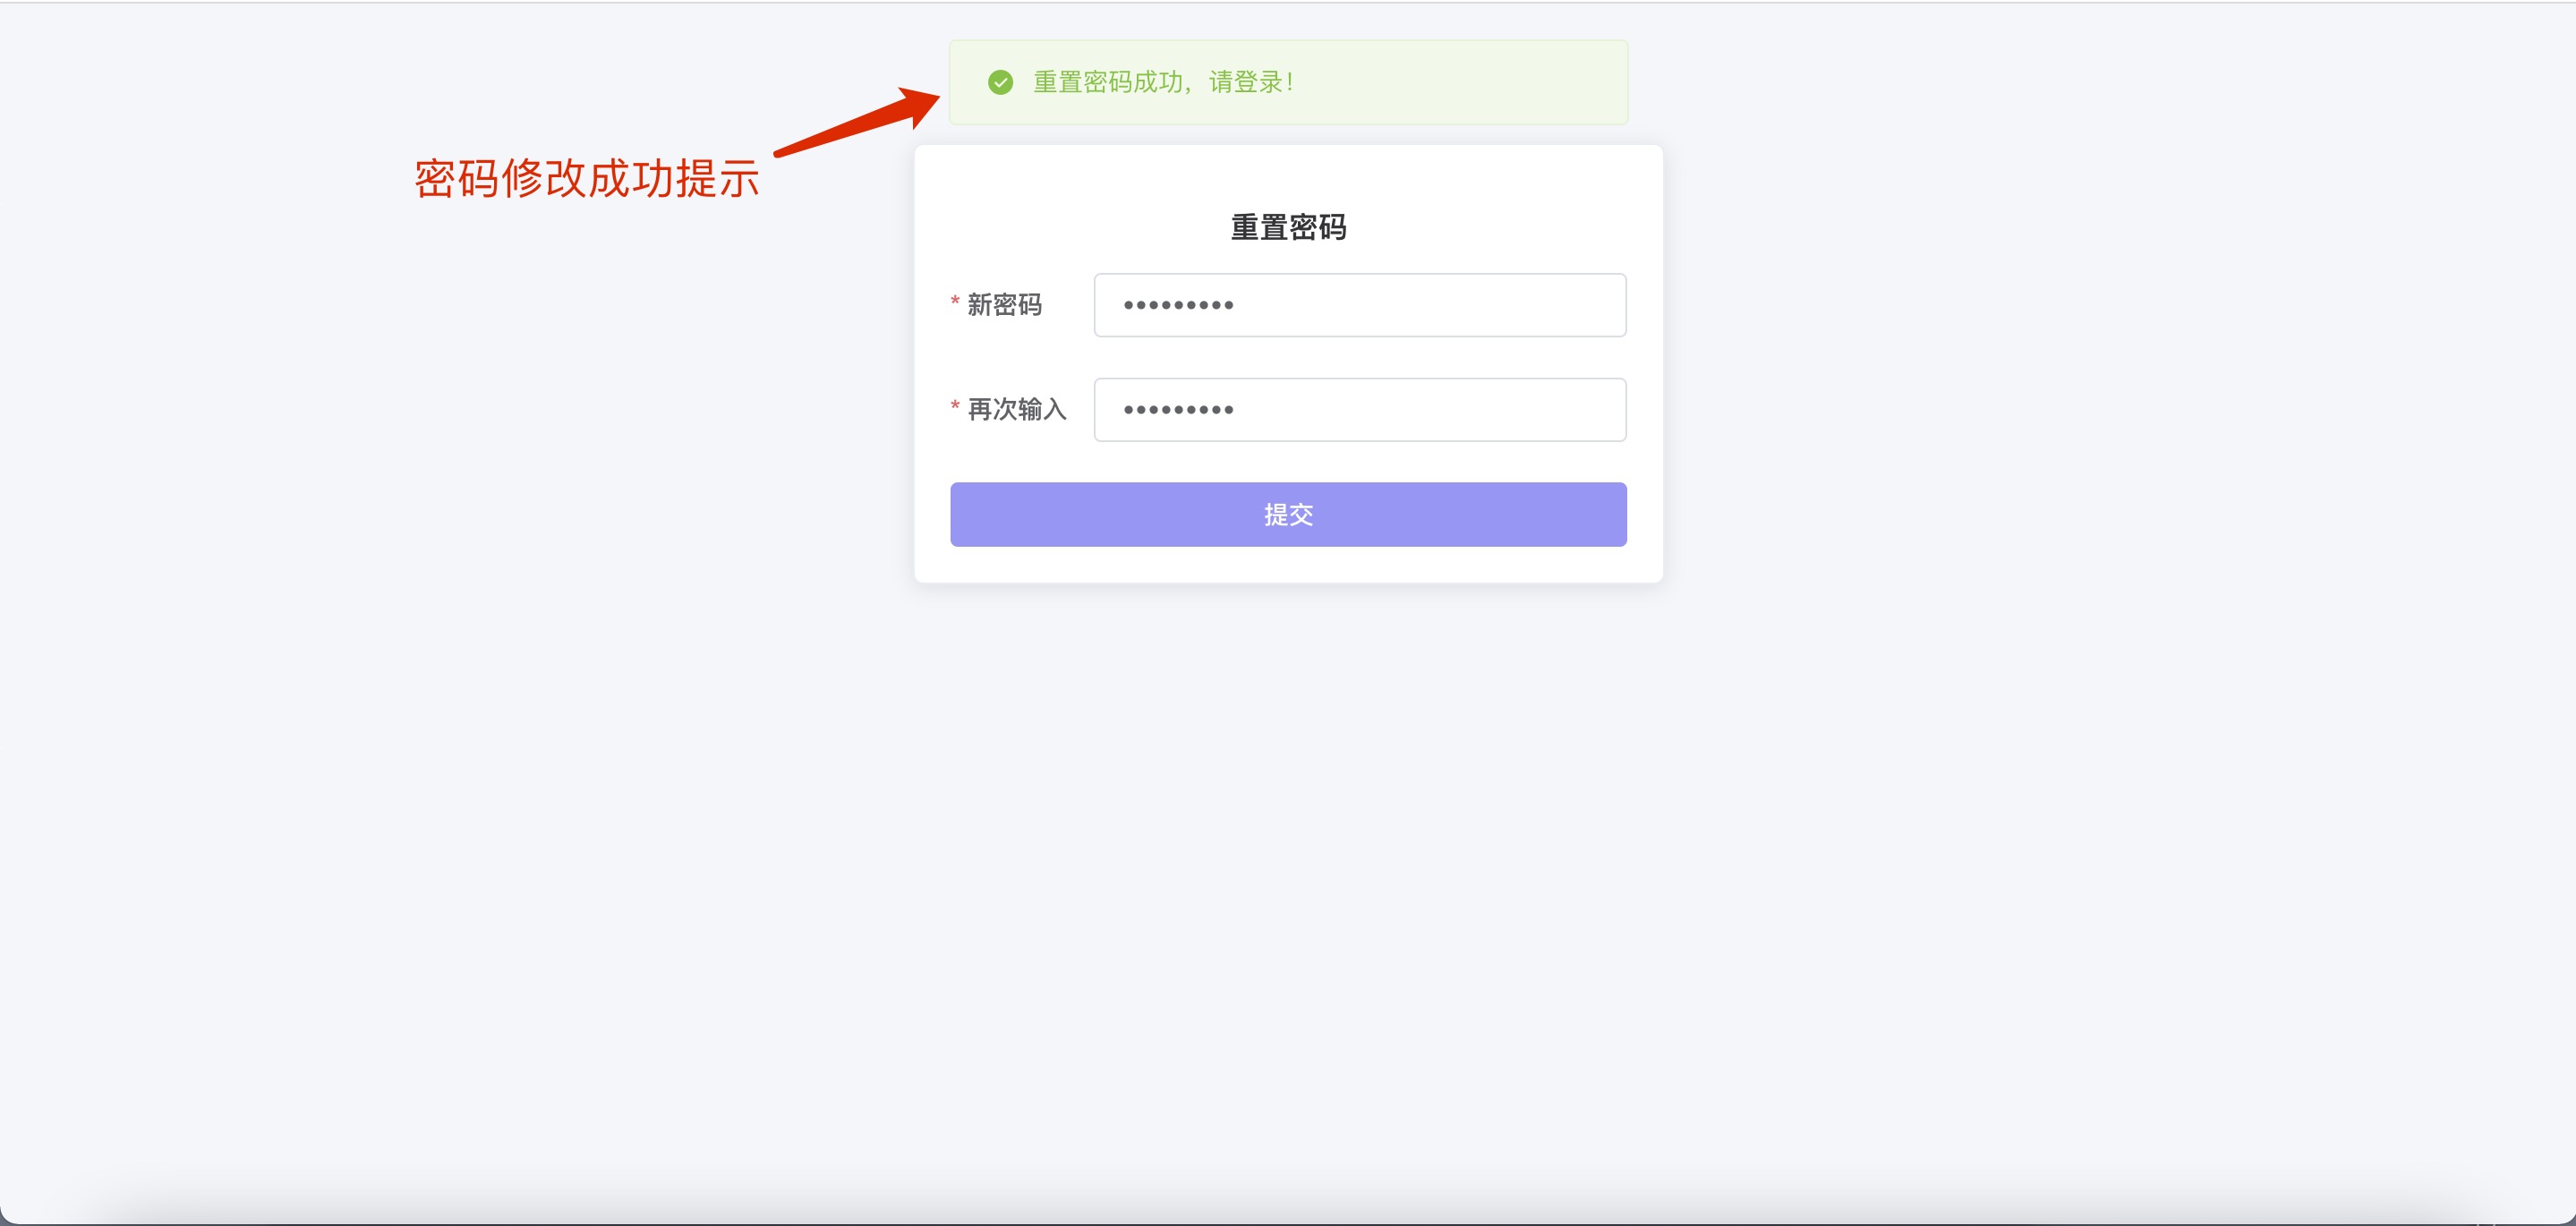This screenshot has height=1226, width=2576.
Task: Click the 再次输入 field label
Action: (x=1016, y=410)
